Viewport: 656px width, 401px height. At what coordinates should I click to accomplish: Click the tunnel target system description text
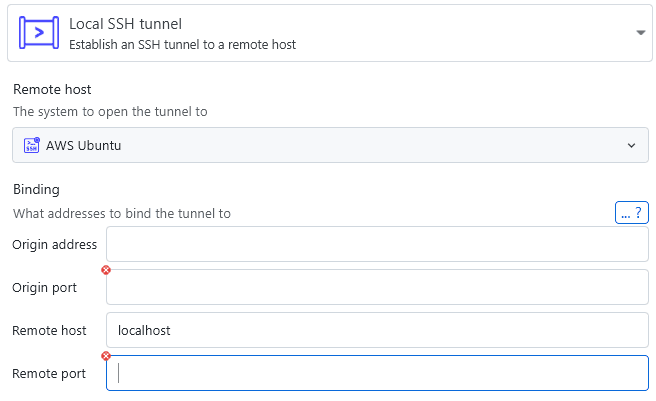110,111
